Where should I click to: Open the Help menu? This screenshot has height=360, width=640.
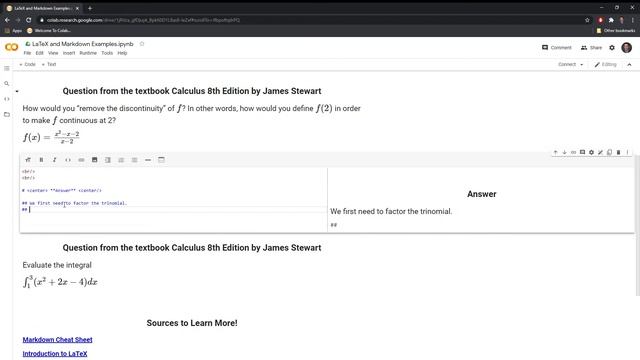click(122, 53)
